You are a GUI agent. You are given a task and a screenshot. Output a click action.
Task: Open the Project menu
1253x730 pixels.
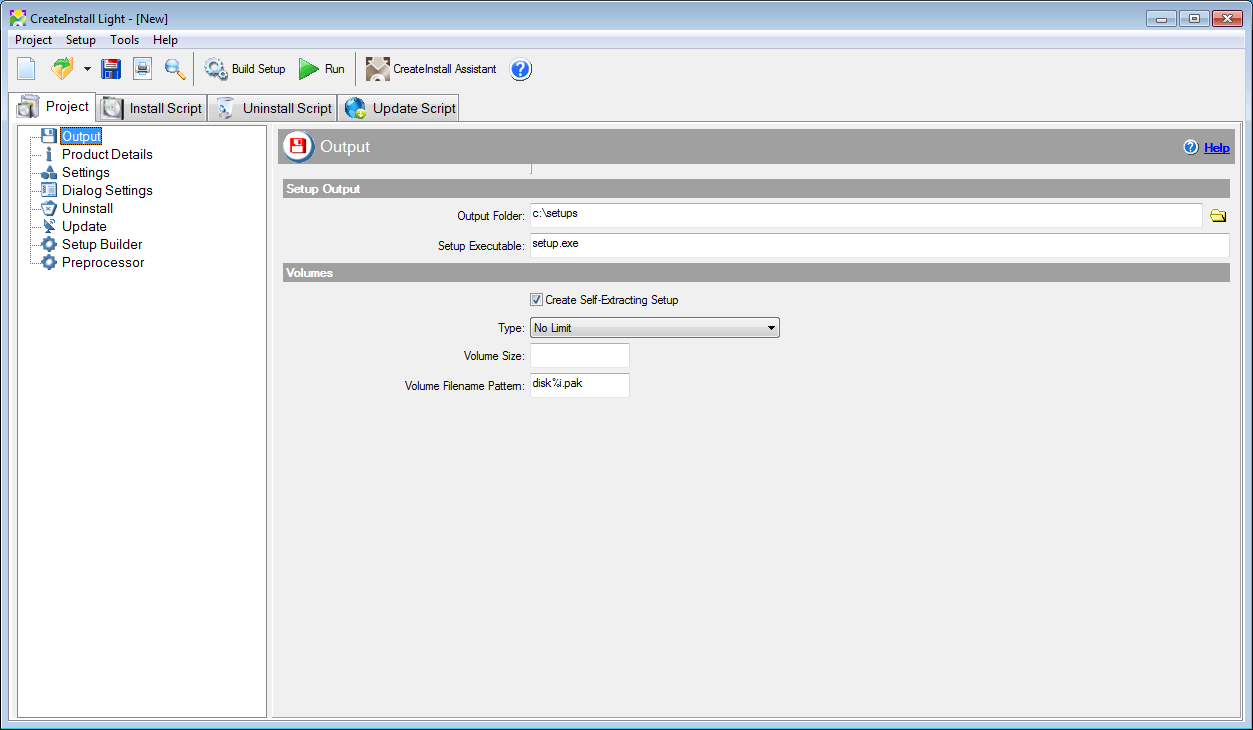[33, 40]
